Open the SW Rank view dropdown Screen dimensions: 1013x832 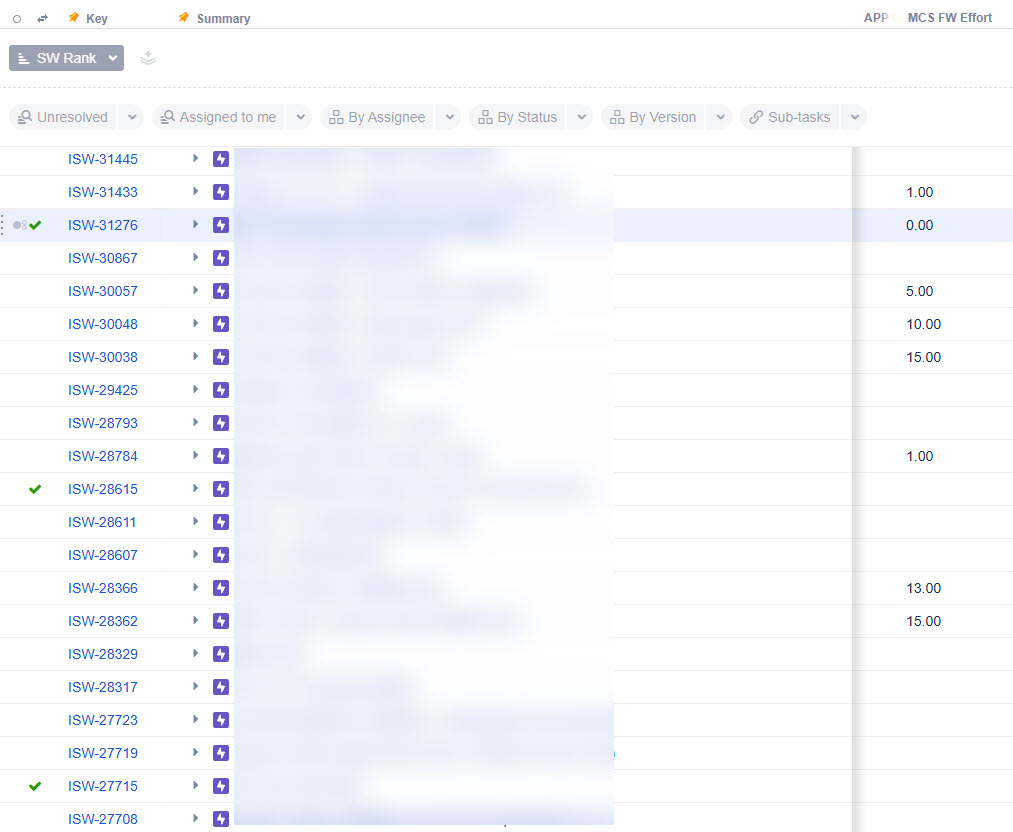click(x=66, y=58)
